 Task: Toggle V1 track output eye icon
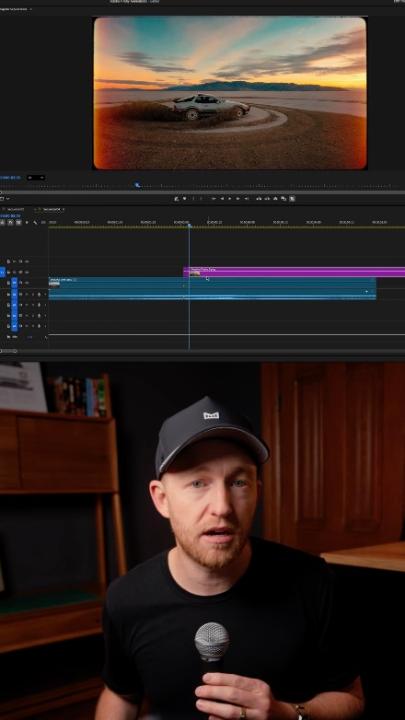27,283
